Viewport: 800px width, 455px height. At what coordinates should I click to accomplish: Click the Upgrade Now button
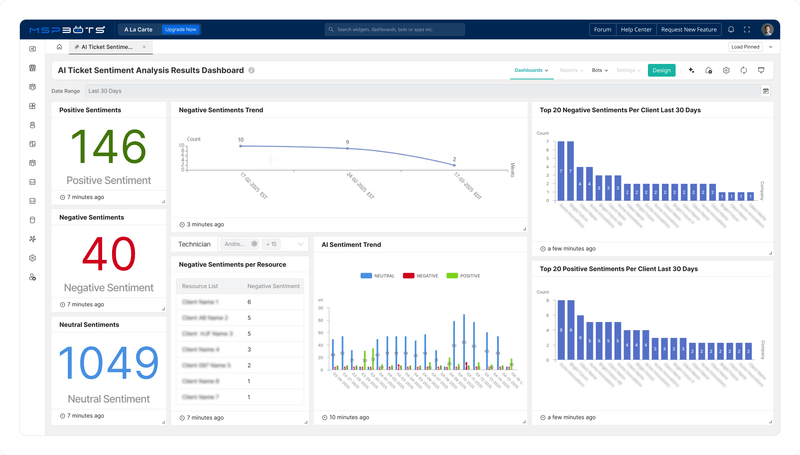point(180,30)
